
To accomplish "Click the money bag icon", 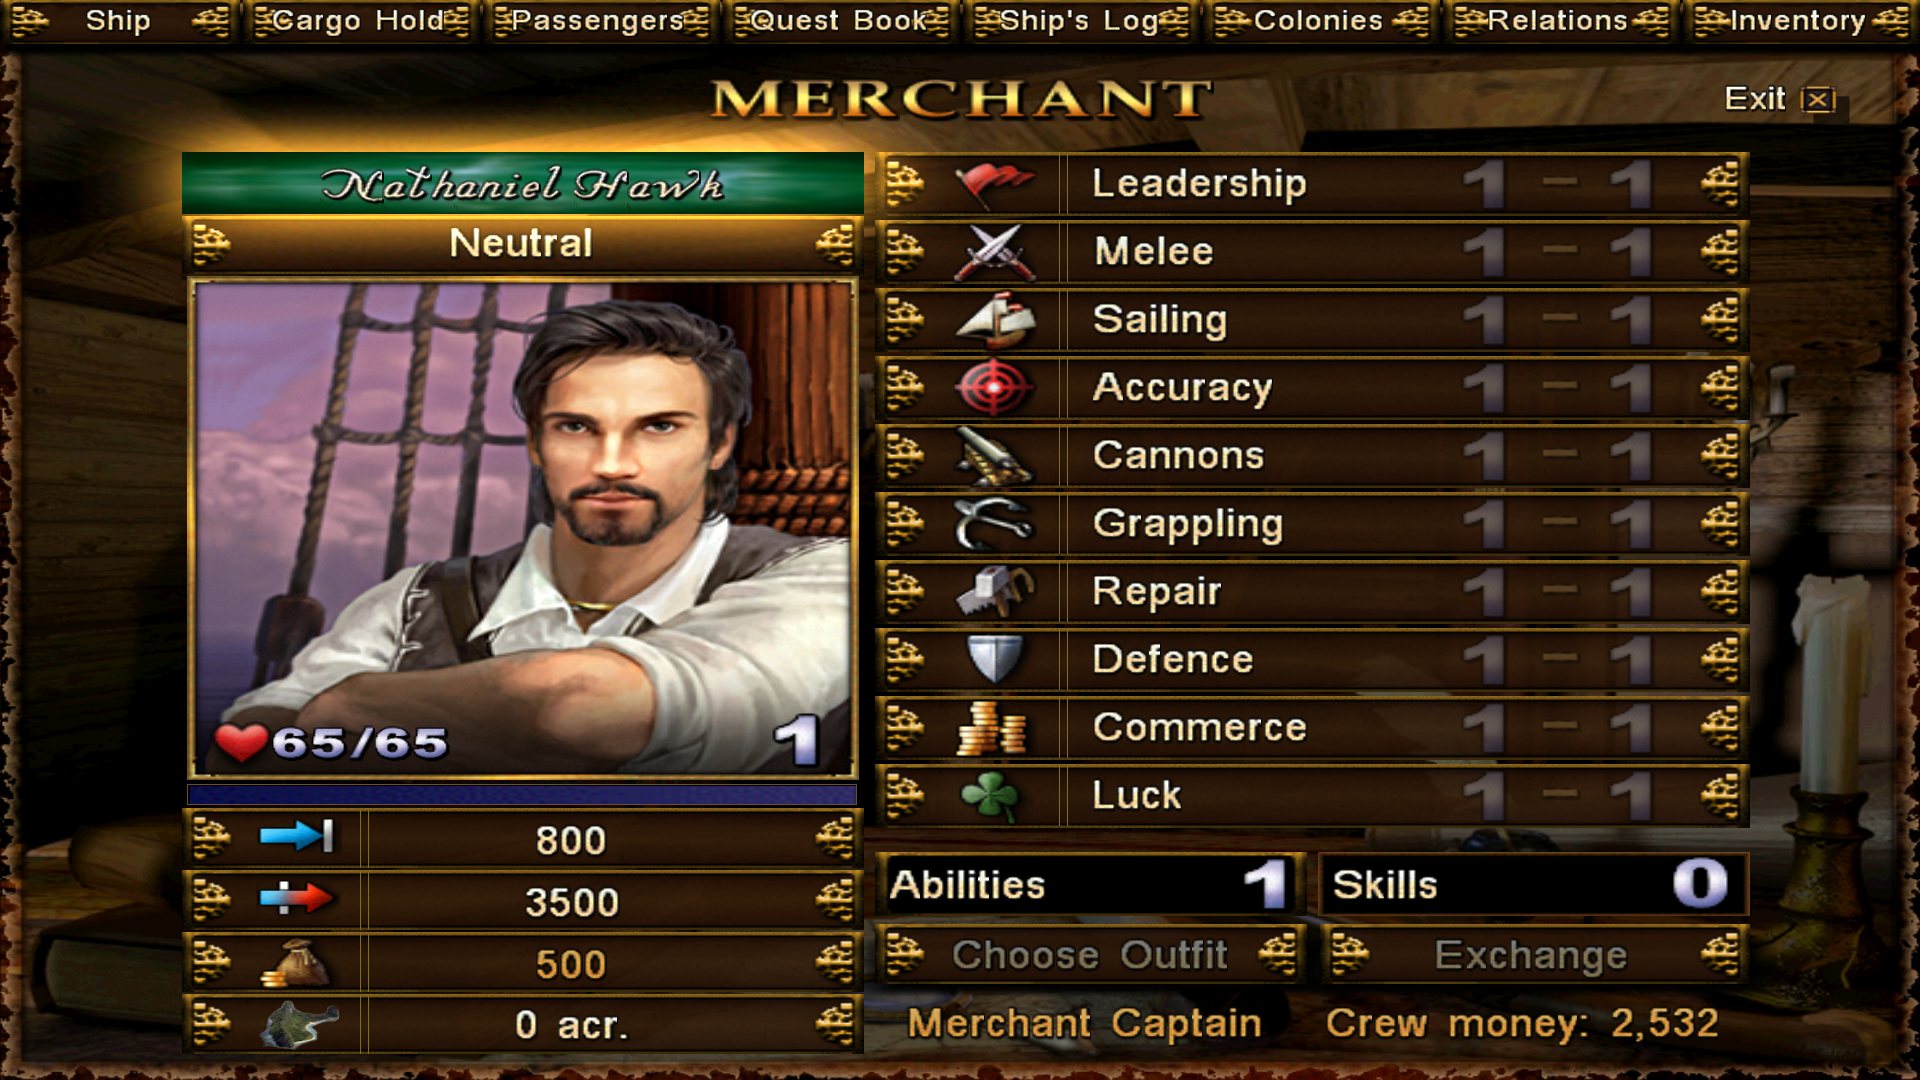I will tap(295, 964).
